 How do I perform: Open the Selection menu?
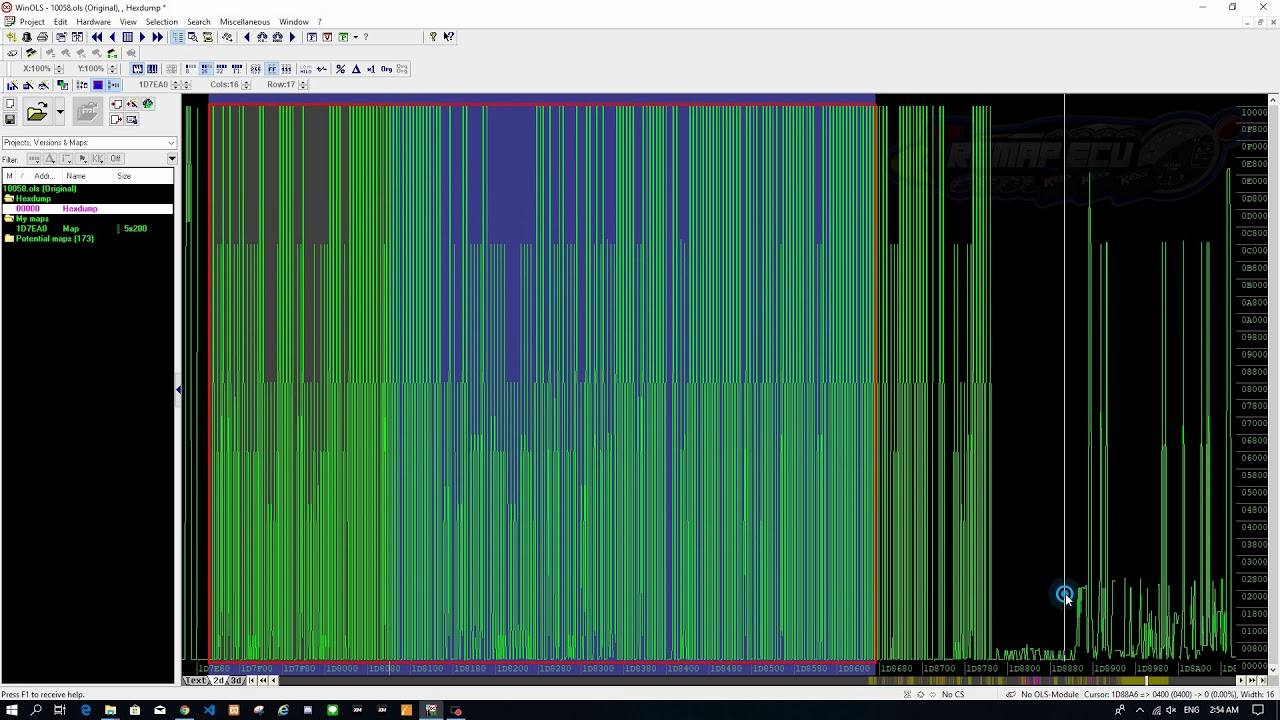point(161,22)
